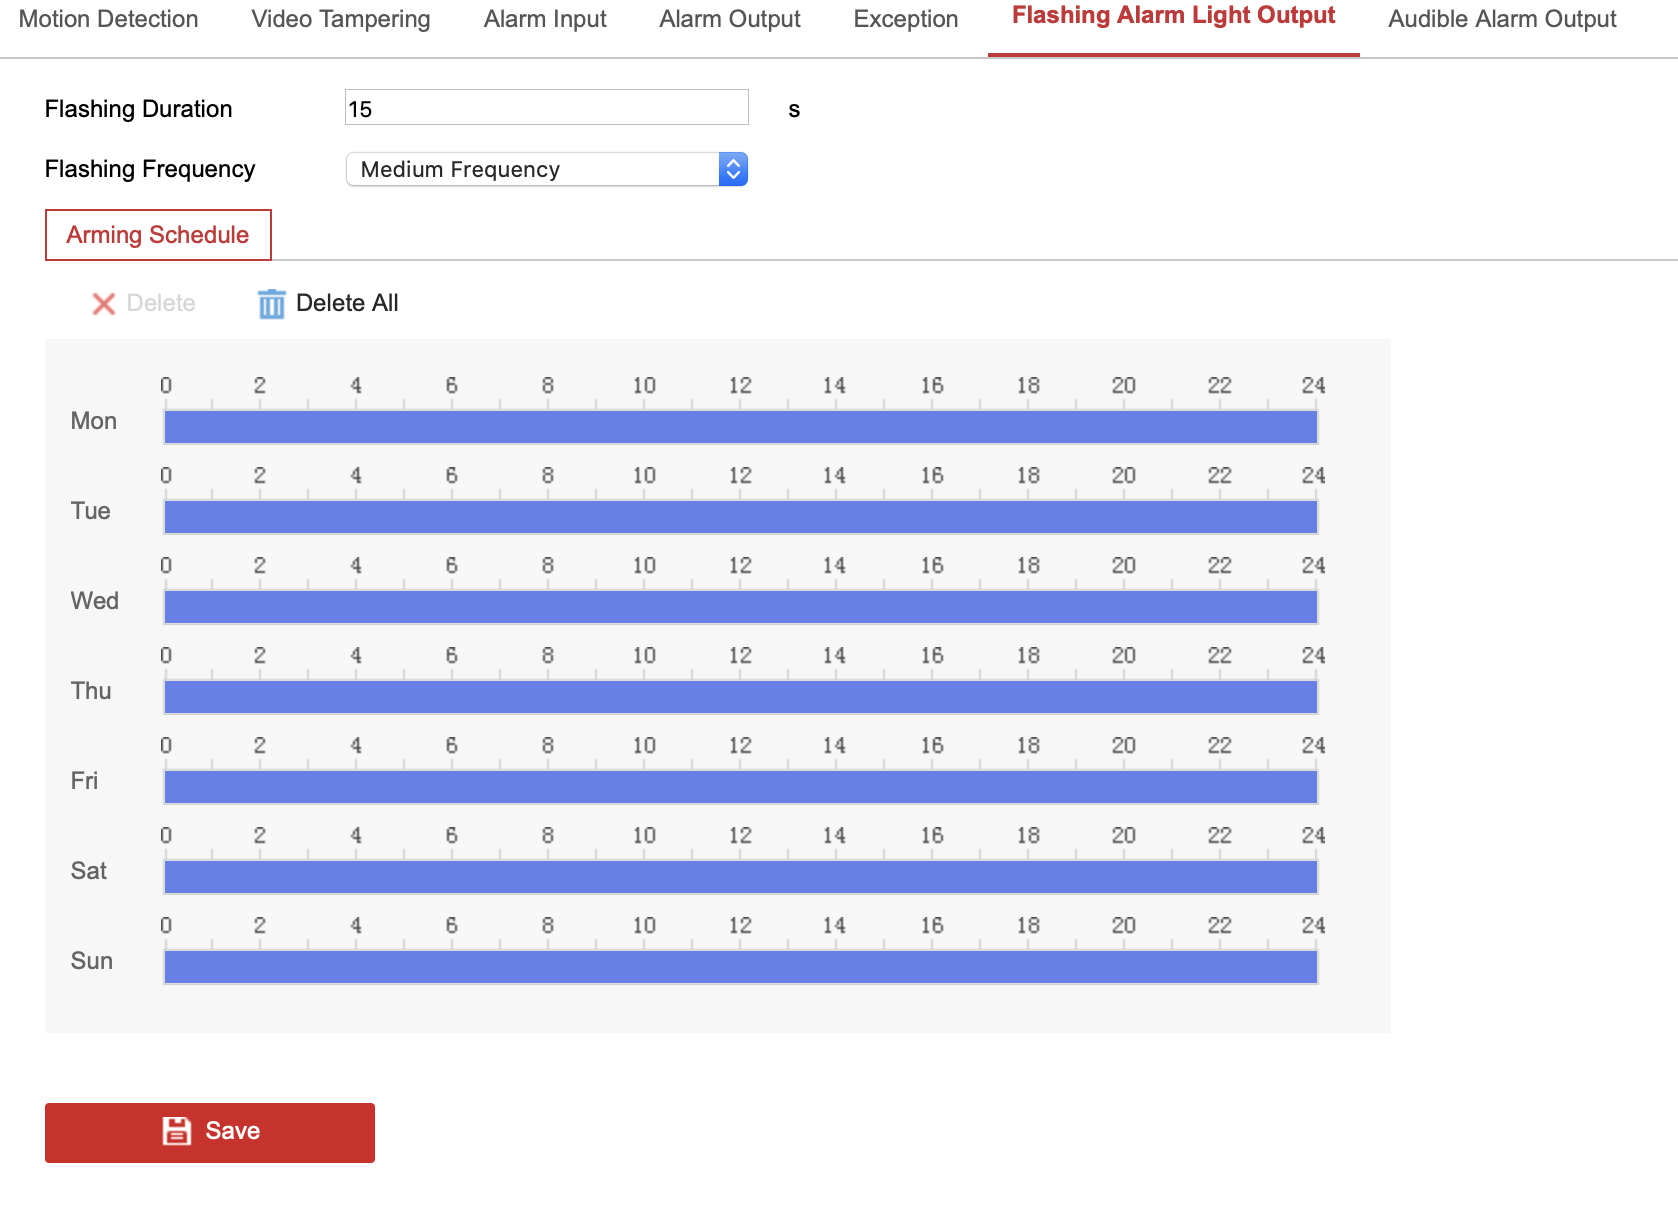Click the Flashing Duration input field
The image size is (1678, 1206).
(x=546, y=108)
